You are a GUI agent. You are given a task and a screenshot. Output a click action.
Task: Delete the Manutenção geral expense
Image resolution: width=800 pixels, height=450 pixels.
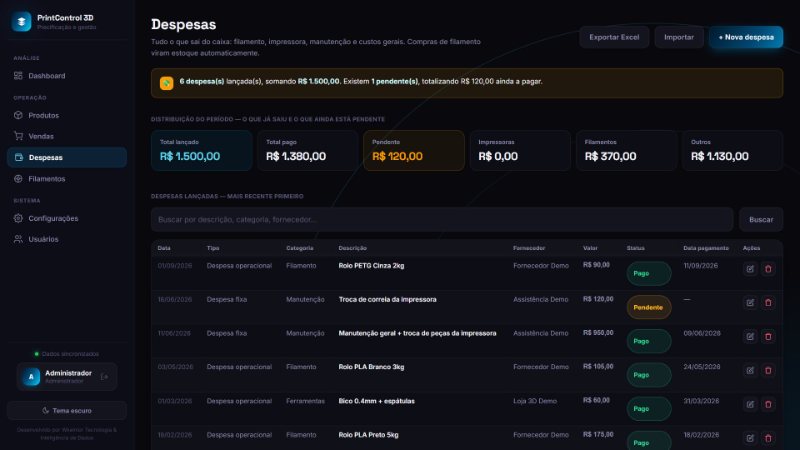(768, 337)
